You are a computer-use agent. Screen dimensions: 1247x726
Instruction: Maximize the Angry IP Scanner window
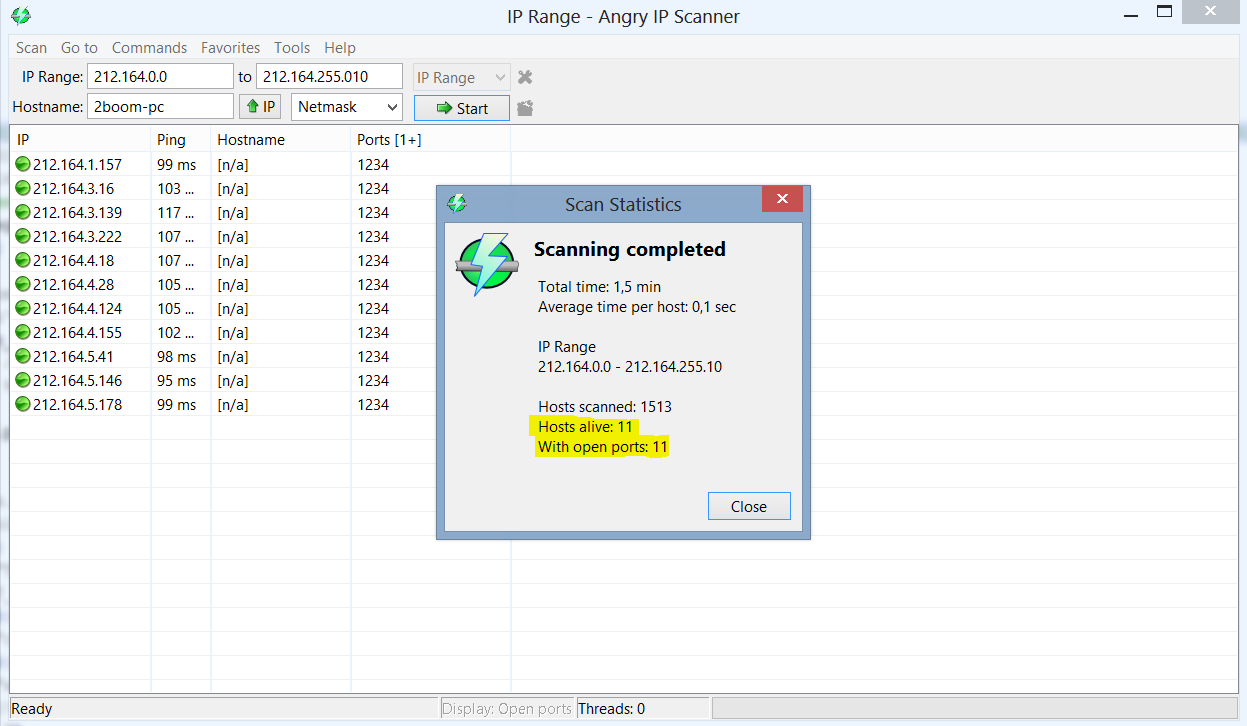(1165, 11)
